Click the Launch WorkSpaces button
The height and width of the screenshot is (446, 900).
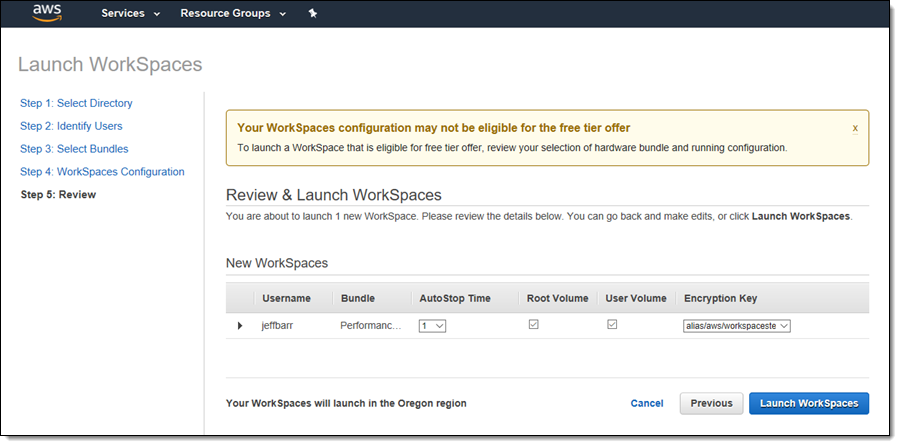809,403
